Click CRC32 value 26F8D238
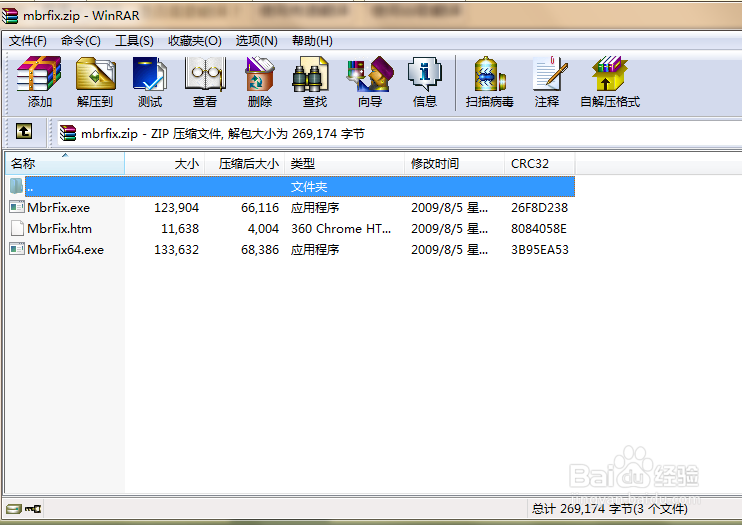 click(x=539, y=207)
